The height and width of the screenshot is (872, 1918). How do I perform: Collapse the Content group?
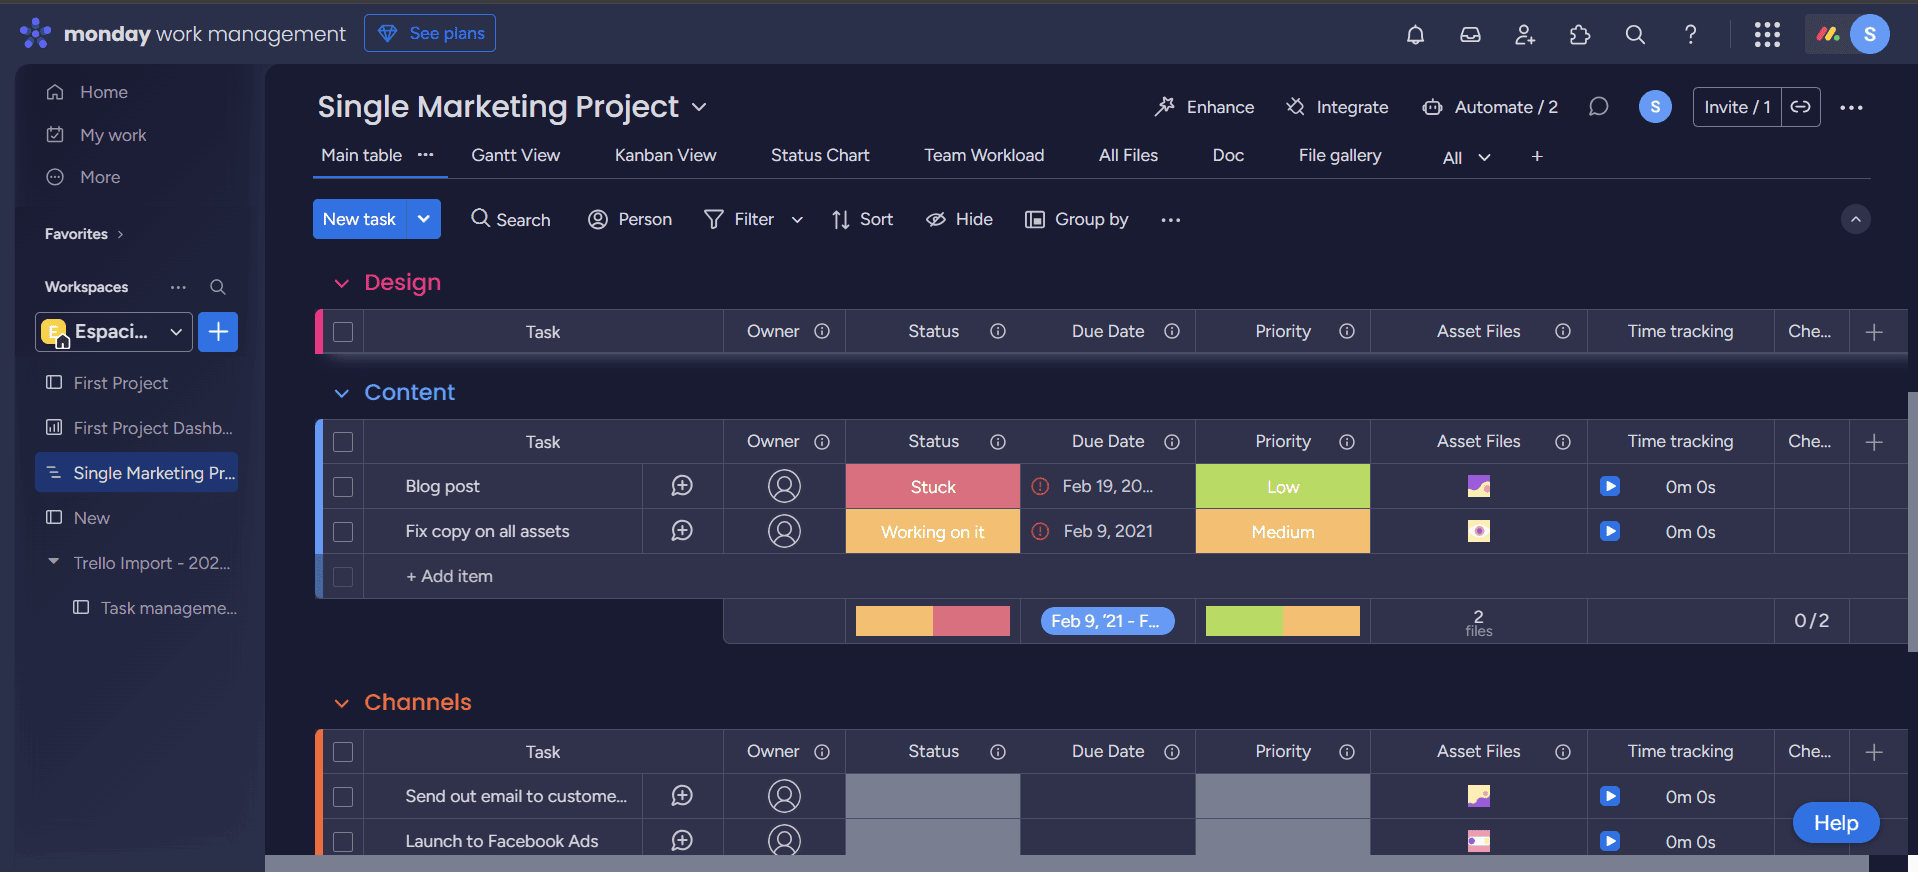[x=342, y=393]
